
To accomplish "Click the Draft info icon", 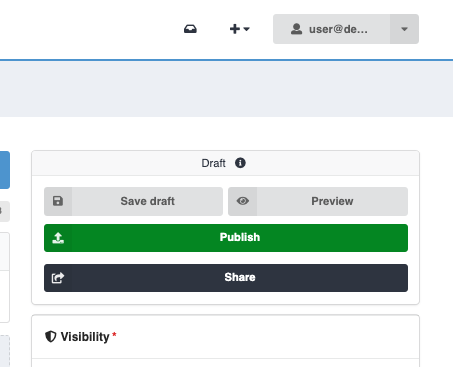I will [x=240, y=163].
